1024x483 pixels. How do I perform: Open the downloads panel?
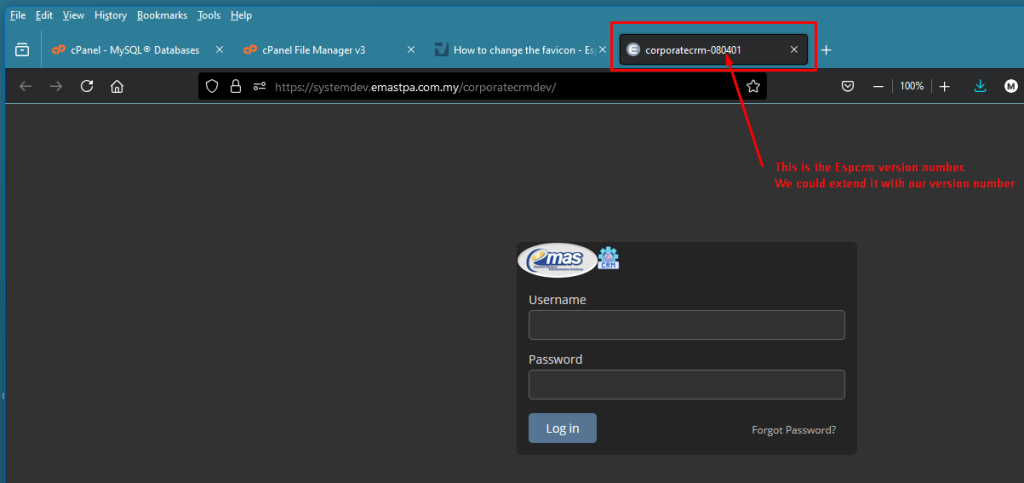point(980,87)
